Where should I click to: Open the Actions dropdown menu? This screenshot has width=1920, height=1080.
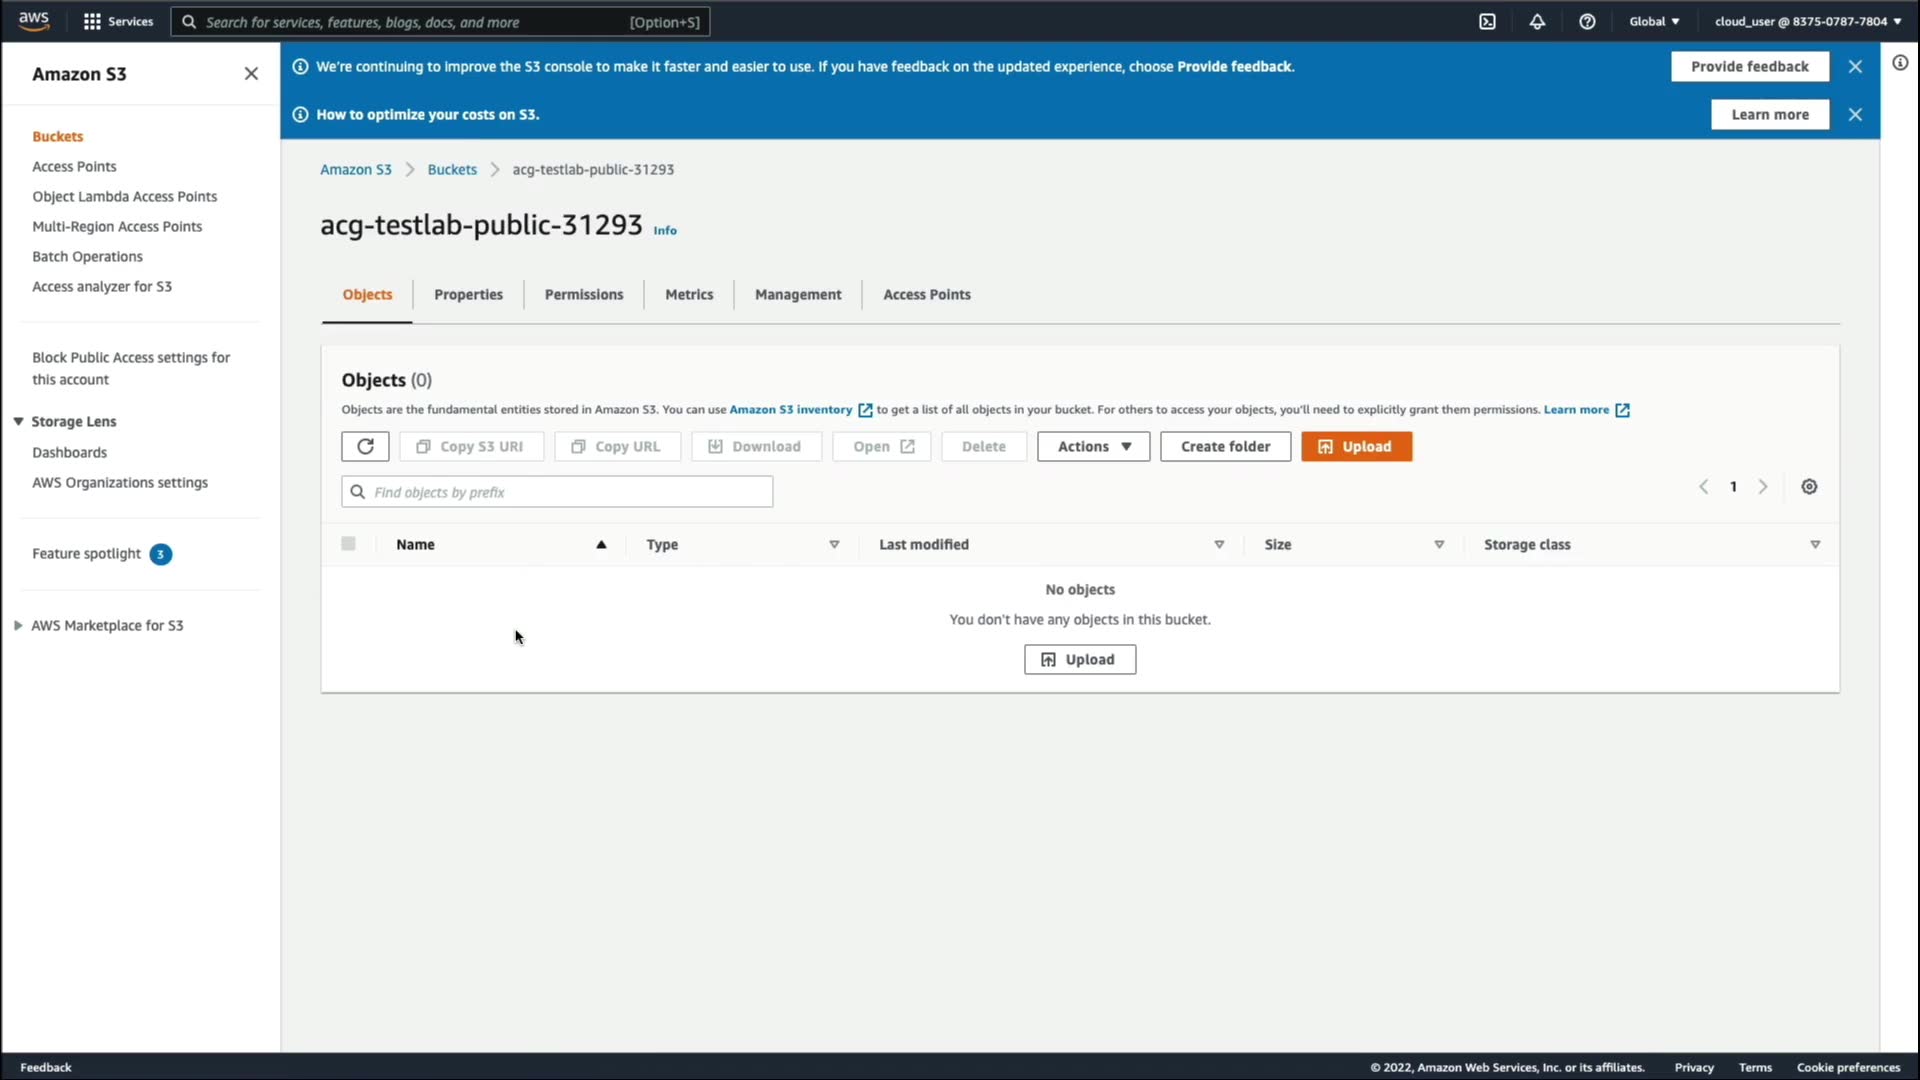1093,446
